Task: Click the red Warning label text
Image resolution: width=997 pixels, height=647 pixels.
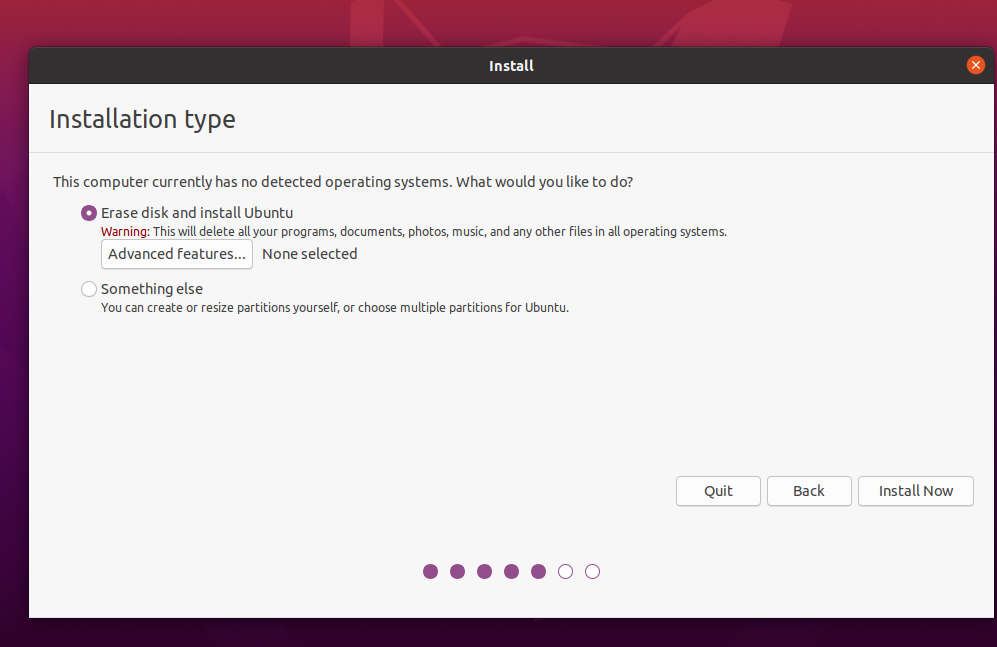Action: [x=125, y=232]
